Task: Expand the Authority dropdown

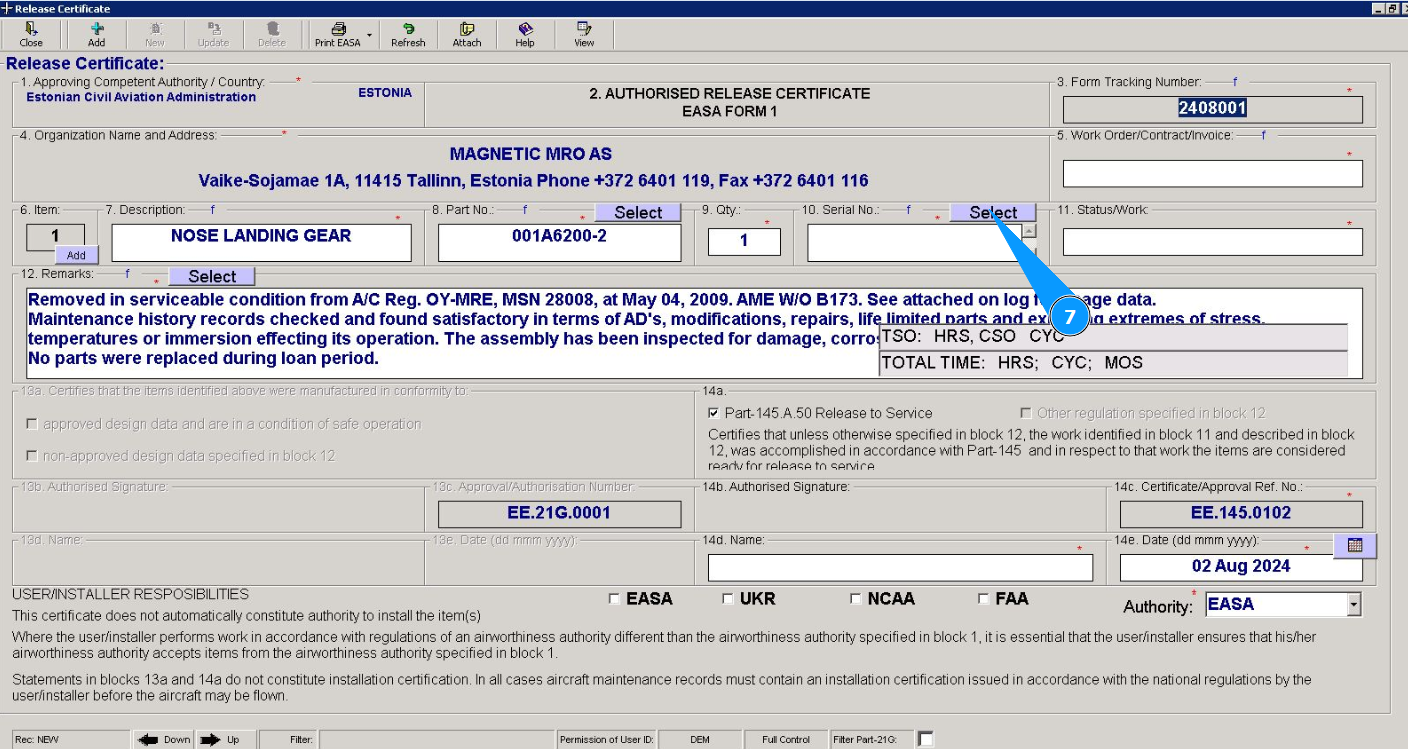Action: (1353, 604)
